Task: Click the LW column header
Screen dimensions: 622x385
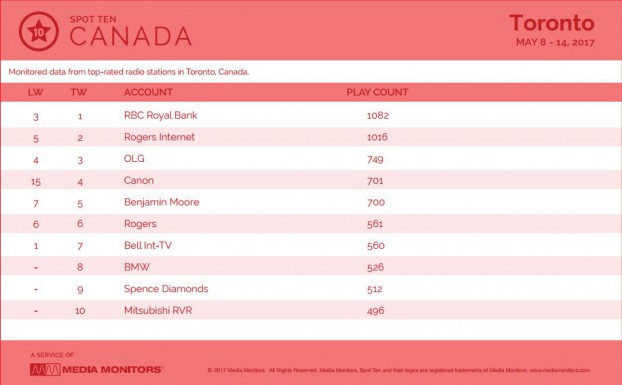Action: pyautogui.click(x=35, y=92)
